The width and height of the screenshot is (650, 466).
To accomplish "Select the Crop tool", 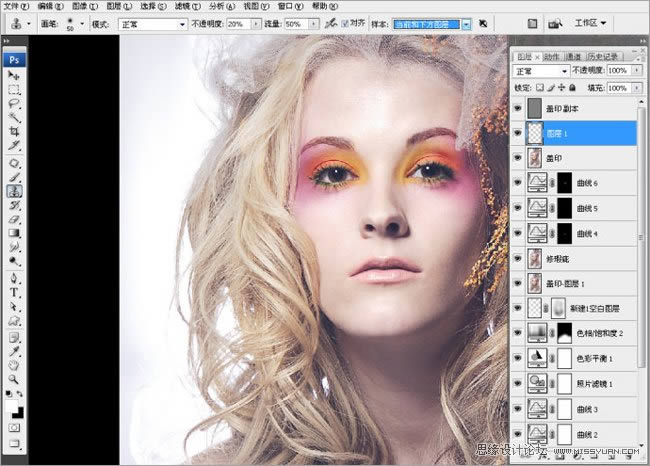I will (x=14, y=132).
